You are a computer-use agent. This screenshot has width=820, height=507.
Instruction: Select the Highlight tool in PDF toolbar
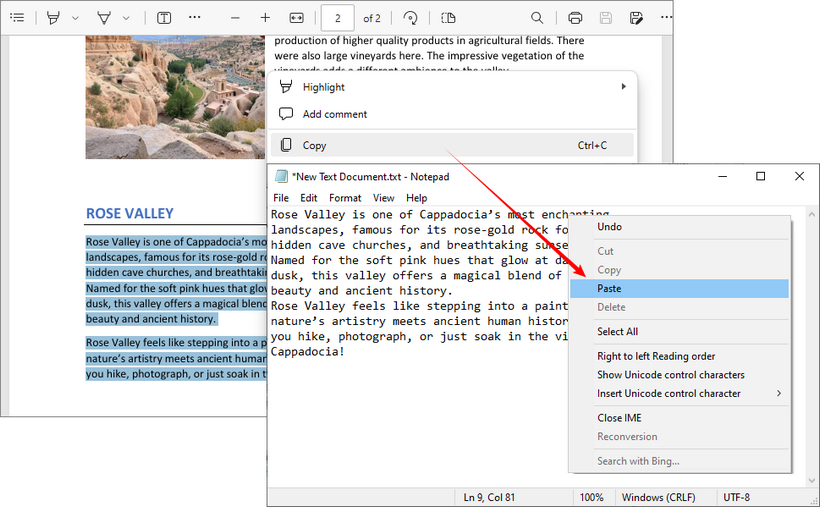53,18
